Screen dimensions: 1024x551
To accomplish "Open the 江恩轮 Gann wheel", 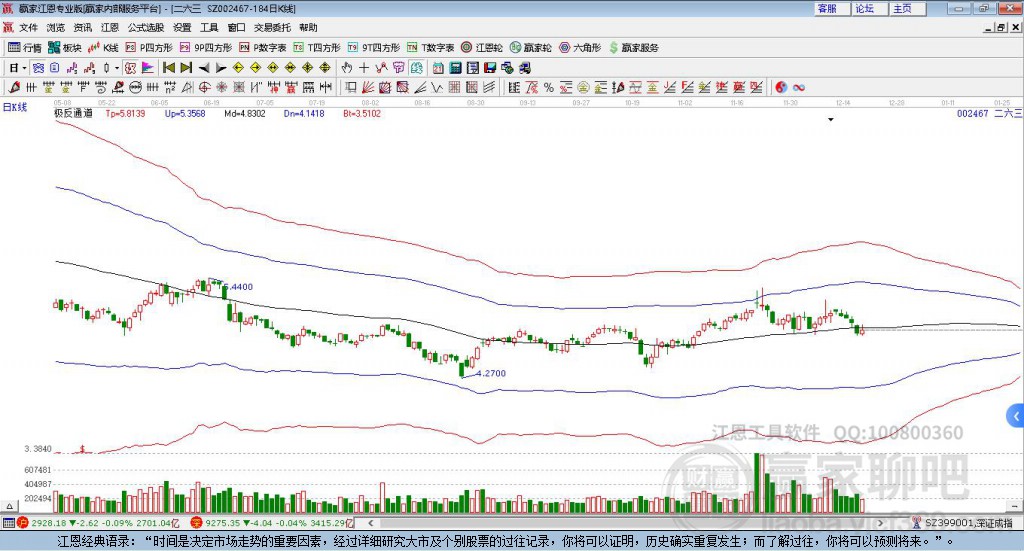I will tap(482, 48).
